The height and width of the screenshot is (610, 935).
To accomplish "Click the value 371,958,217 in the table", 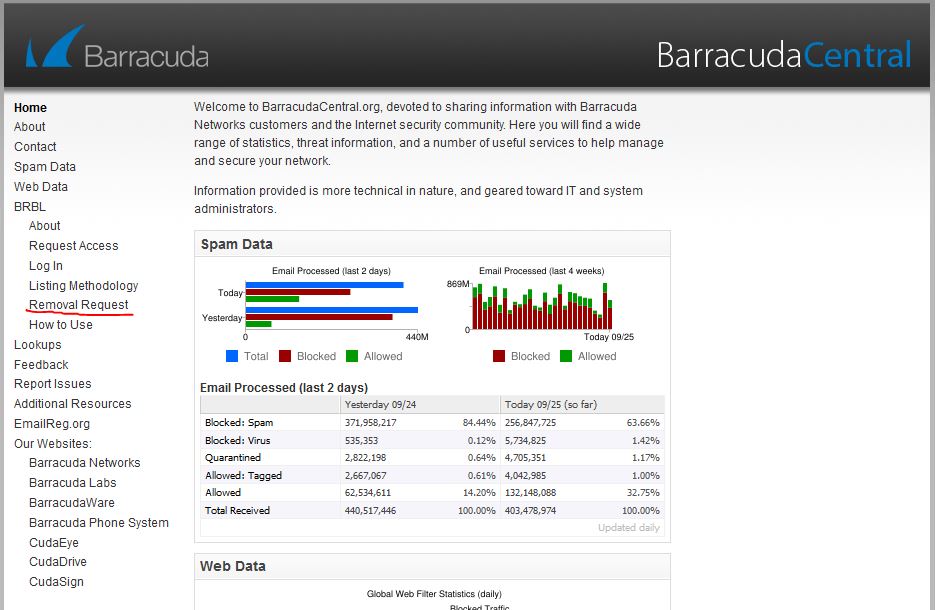I will click(x=370, y=423).
